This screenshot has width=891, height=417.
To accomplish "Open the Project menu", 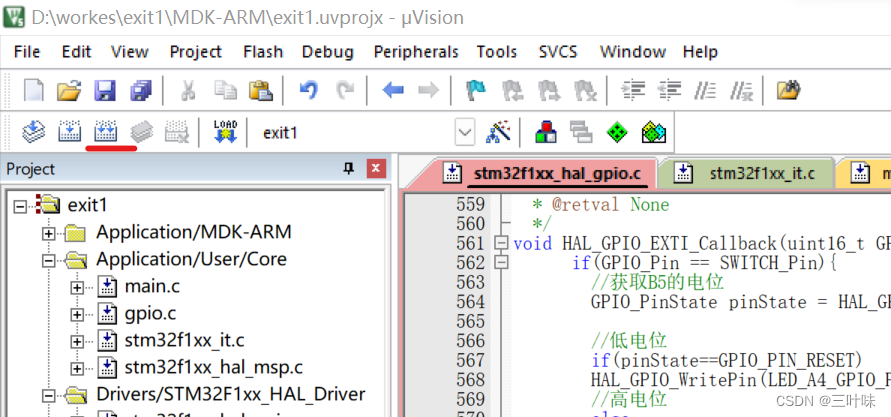I will tap(195, 52).
